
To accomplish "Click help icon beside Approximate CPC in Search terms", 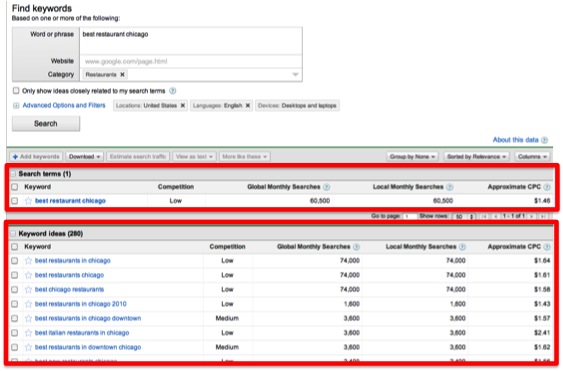I will click(x=546, y=187).
